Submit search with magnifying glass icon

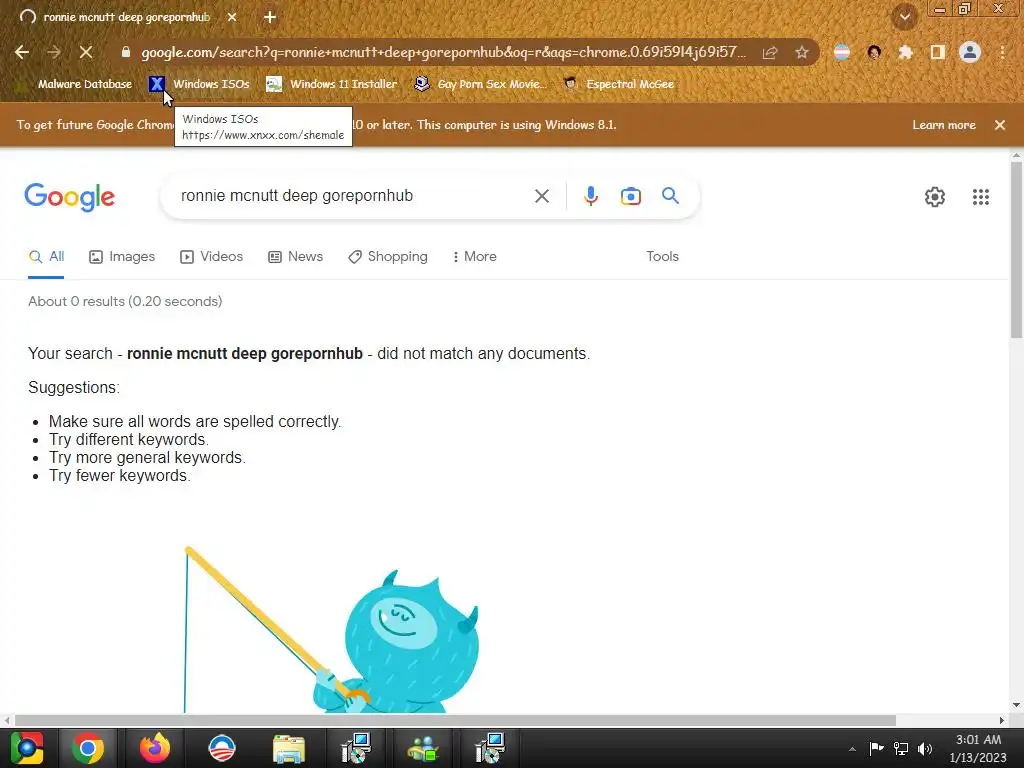[x=670, y=195]
